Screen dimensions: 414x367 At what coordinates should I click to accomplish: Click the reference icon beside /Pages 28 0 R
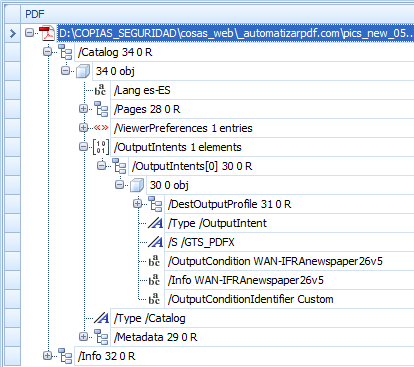coord(101,109)
